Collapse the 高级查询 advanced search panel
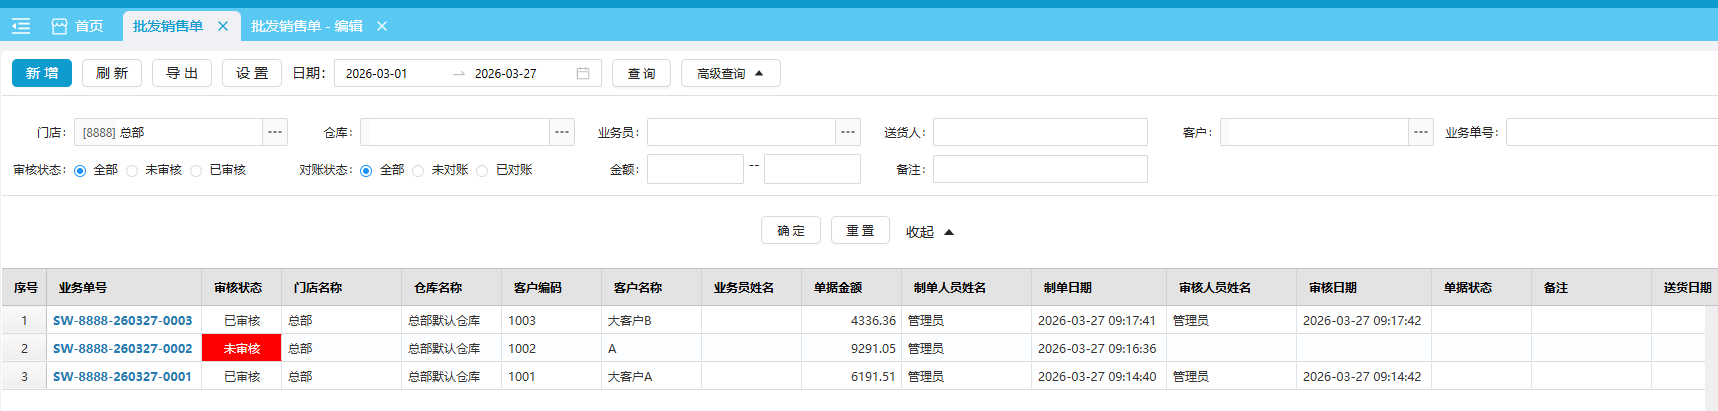The height and width of the screenshot is (411, 1718). click(x=730, y=73)
